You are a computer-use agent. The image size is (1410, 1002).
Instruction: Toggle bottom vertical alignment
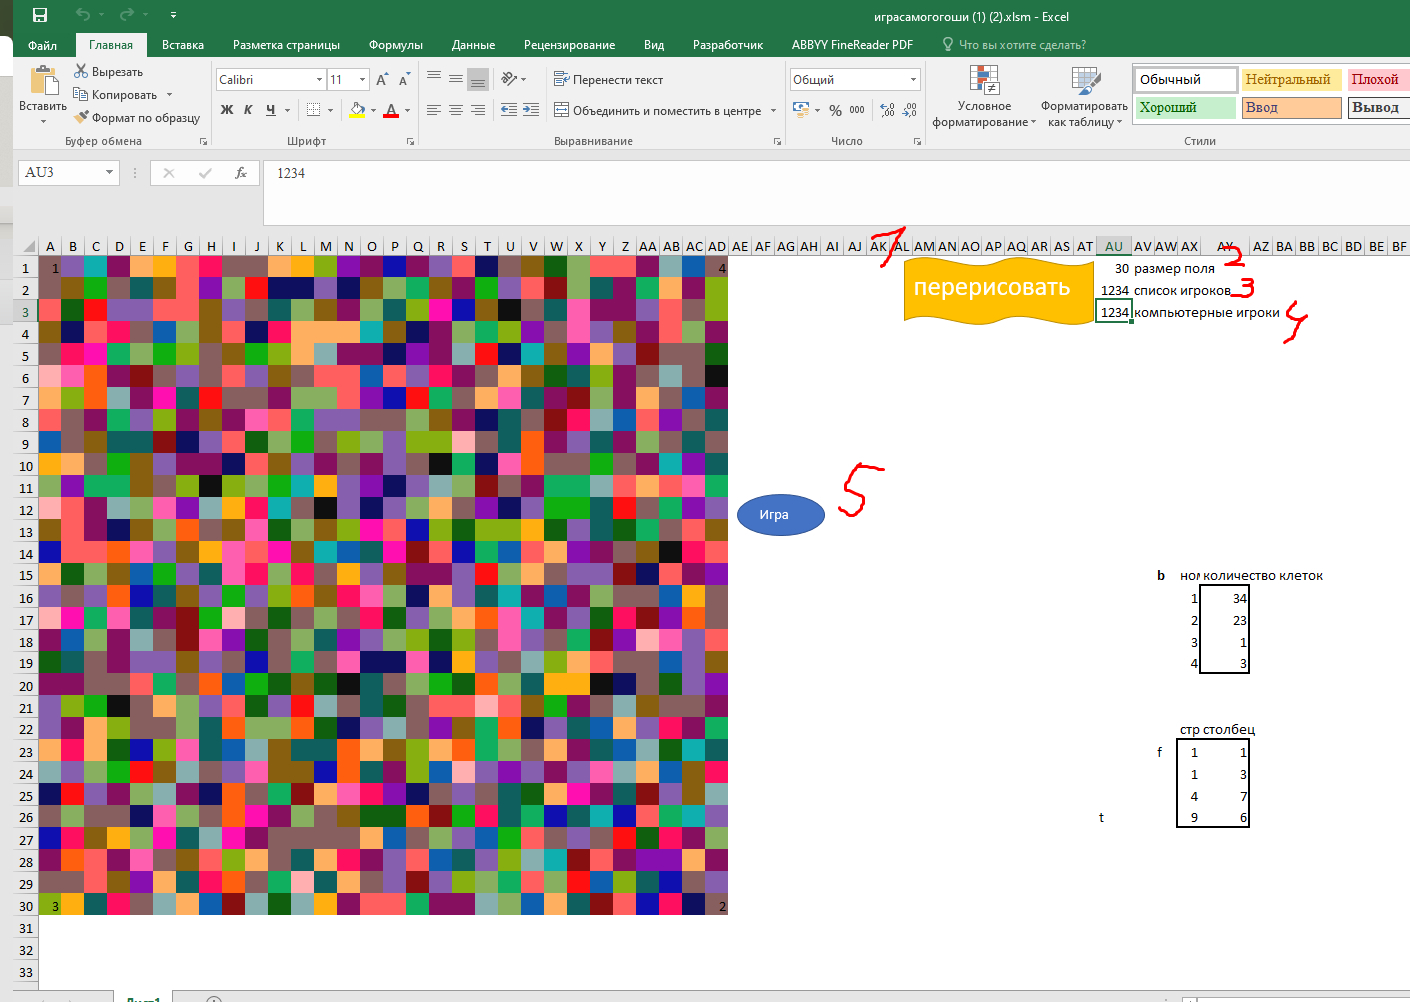tap(478, 78)
